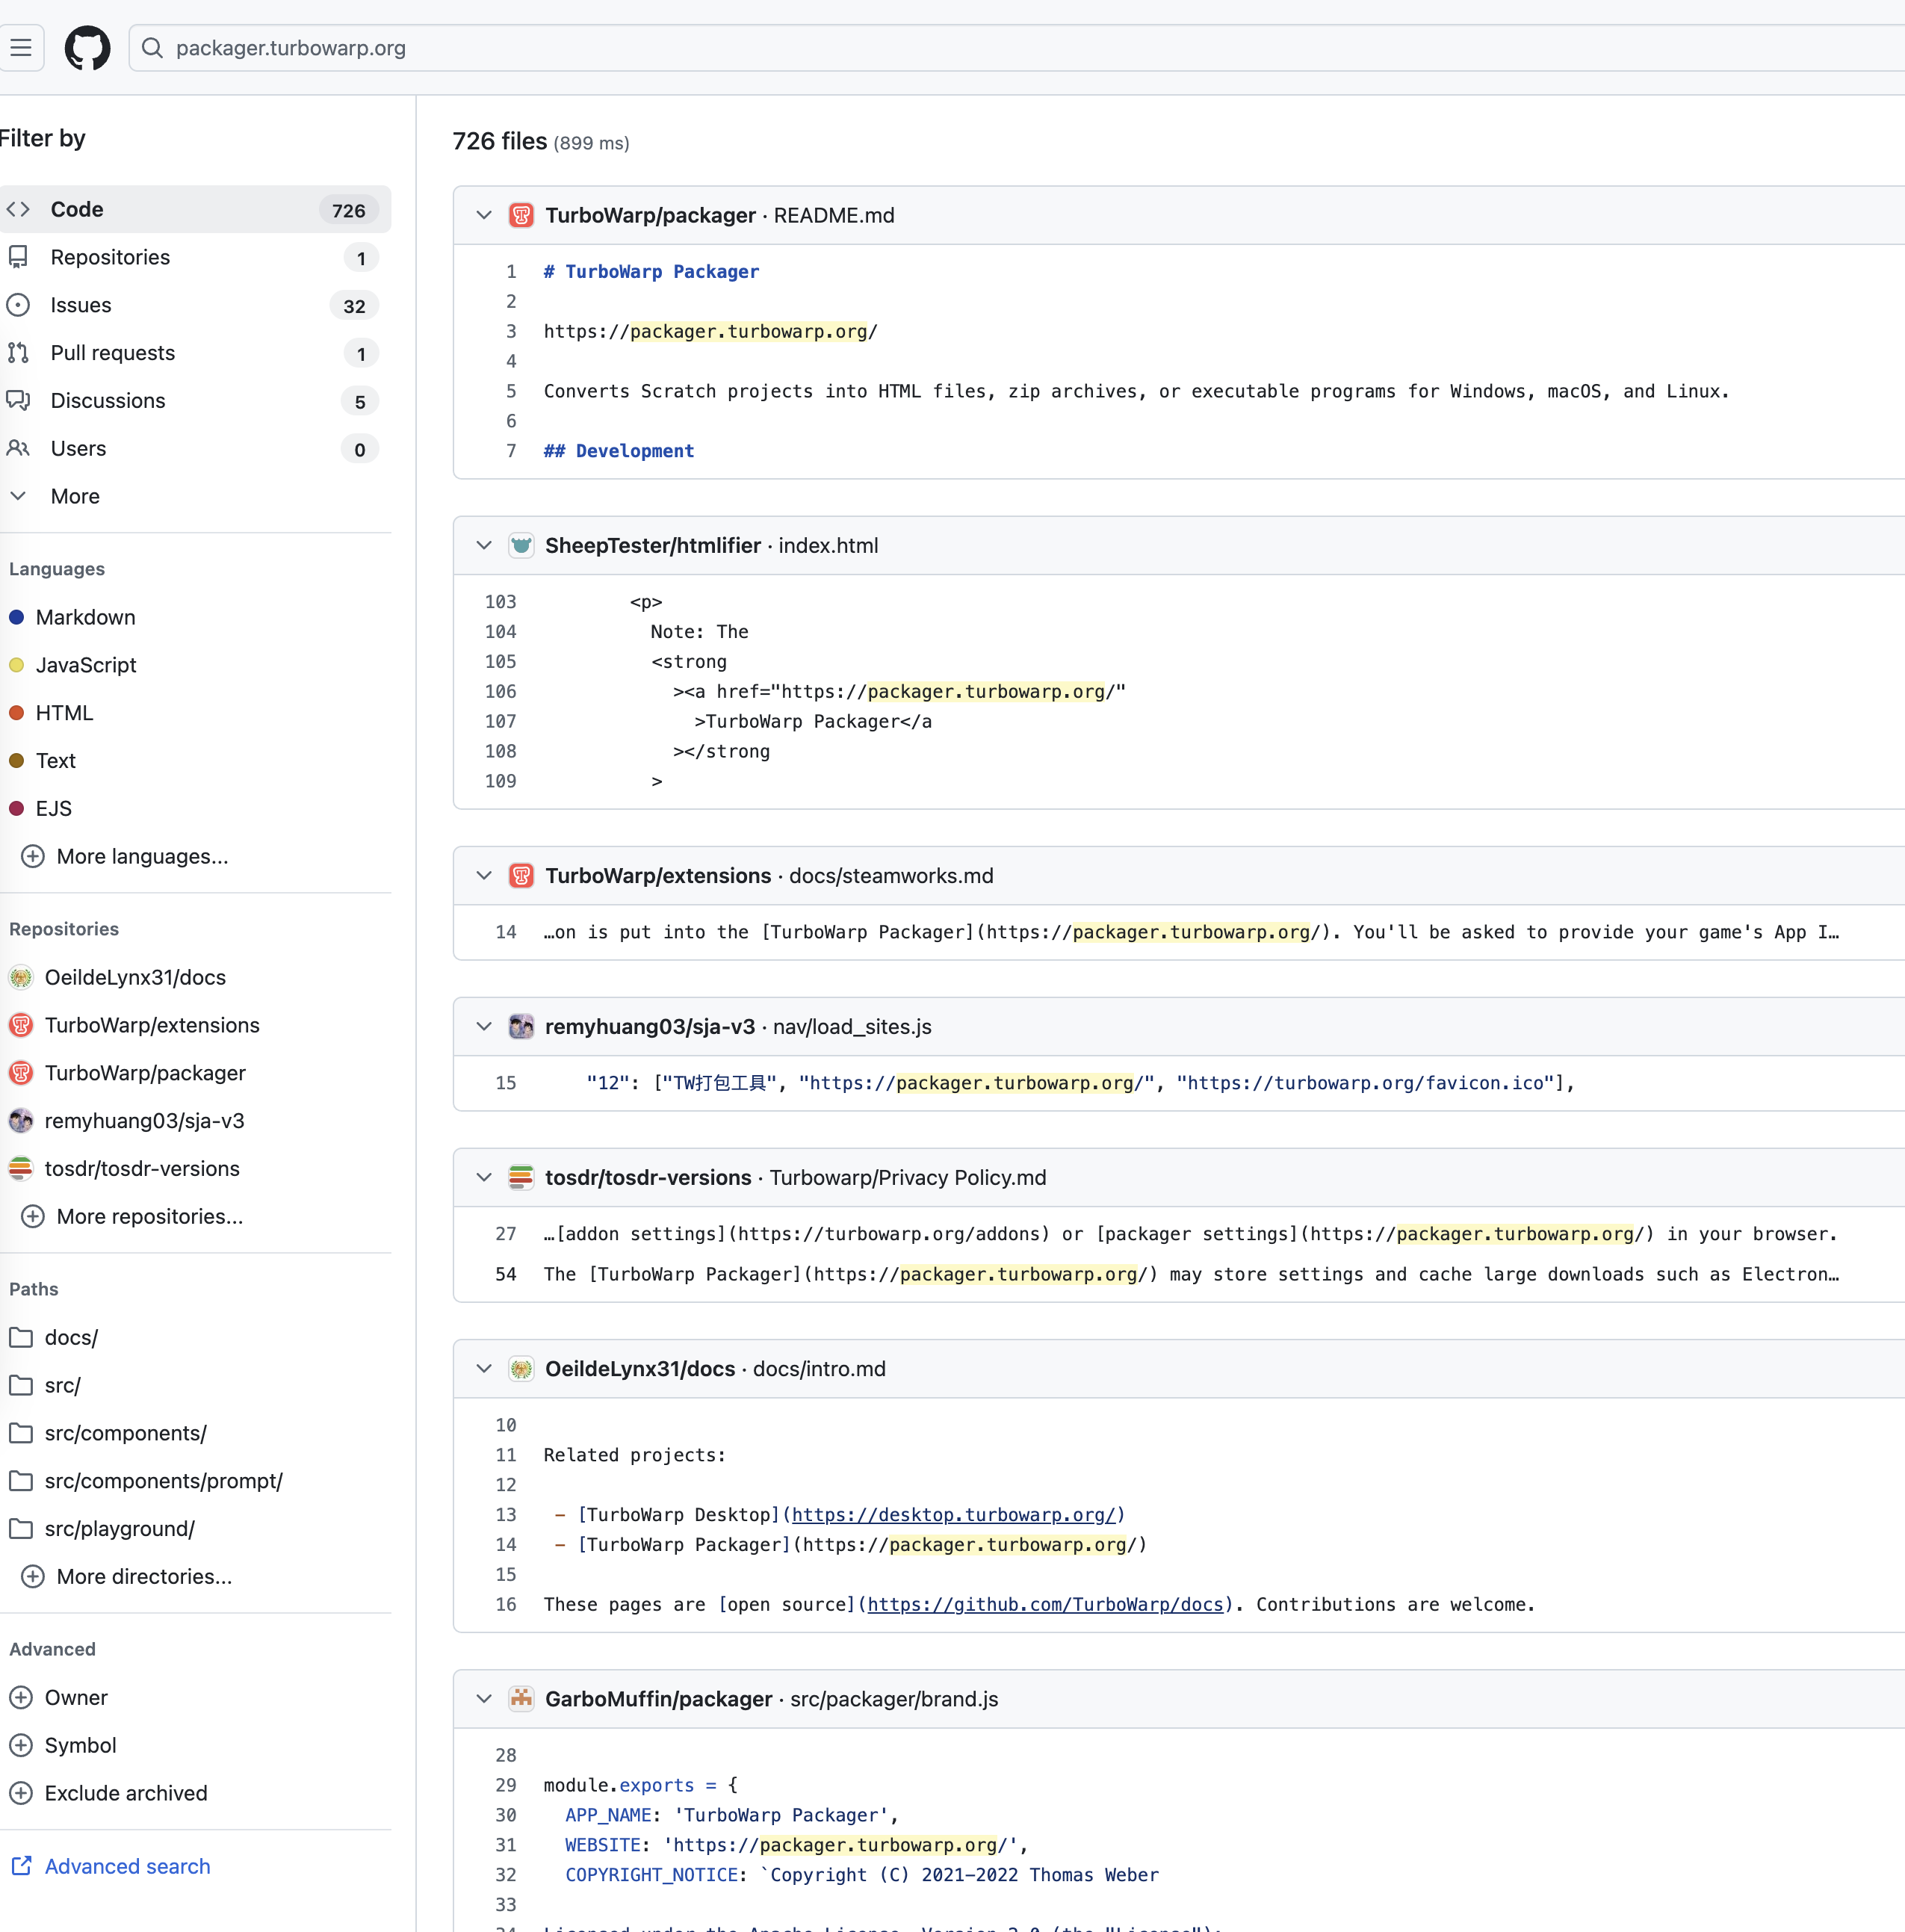Filter by docs/ path
Image resolution: width=1905 pixels, height=1932 pixels.
point(53,1337)
